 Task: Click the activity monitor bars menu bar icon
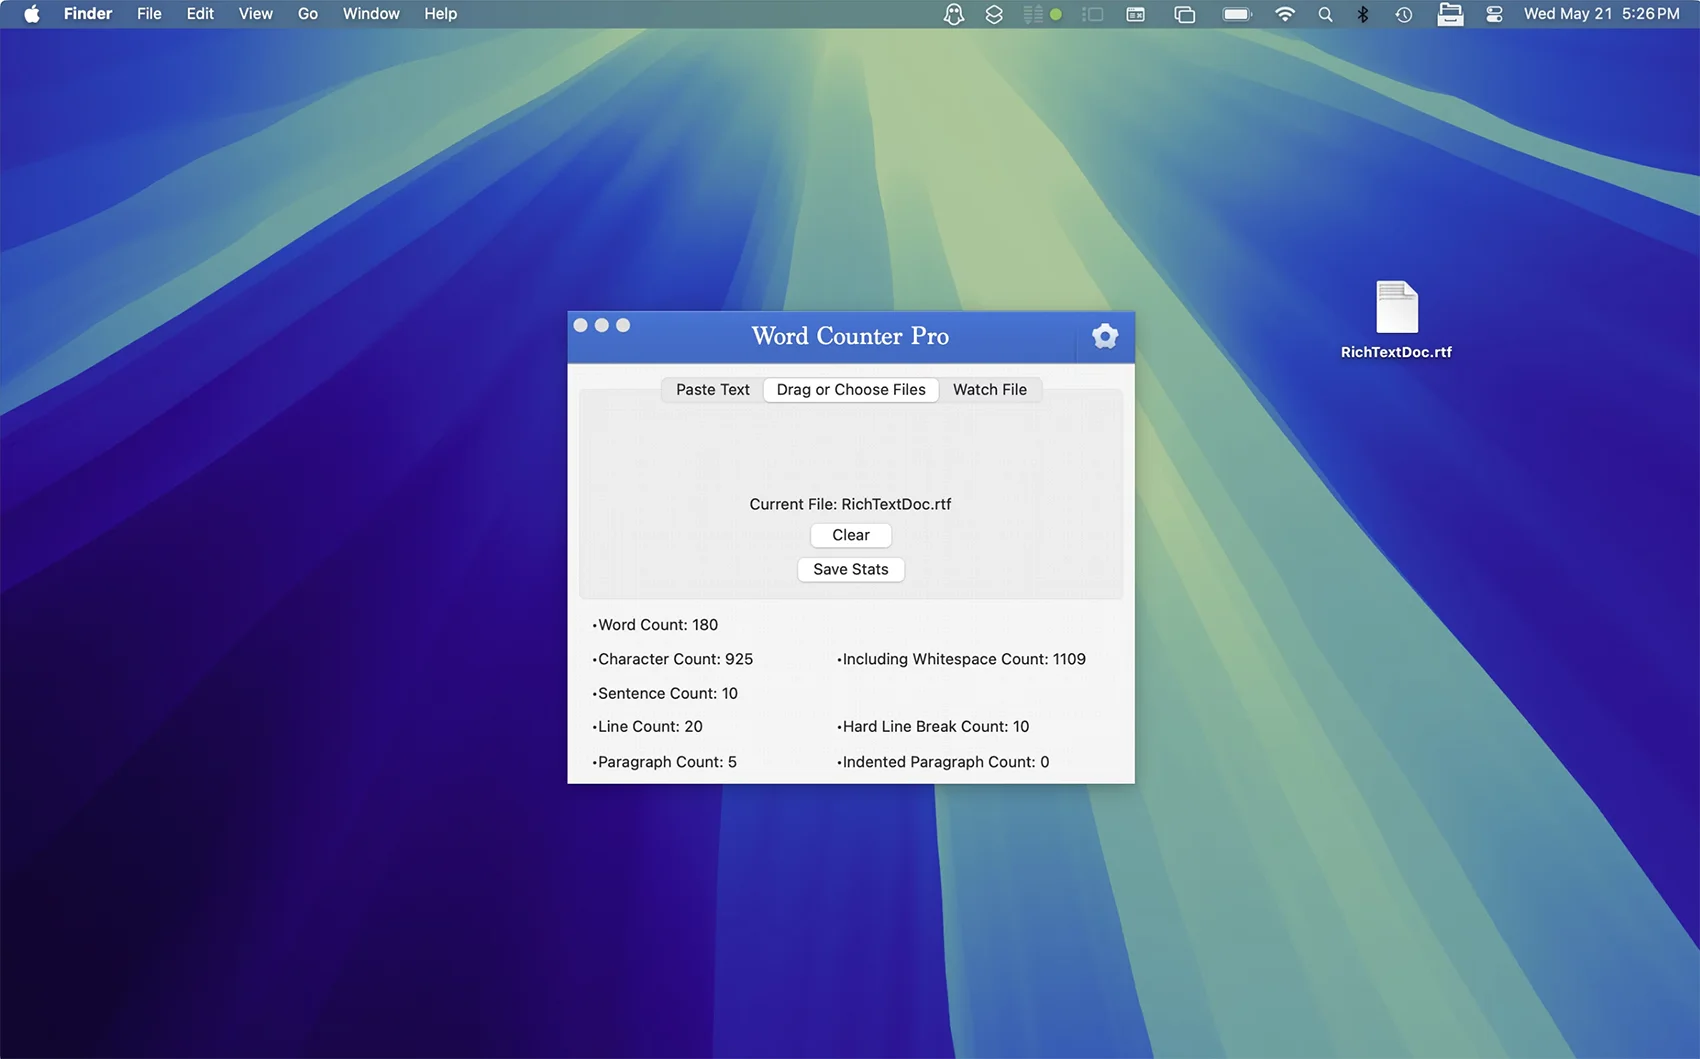click(x=1042, y=14)
